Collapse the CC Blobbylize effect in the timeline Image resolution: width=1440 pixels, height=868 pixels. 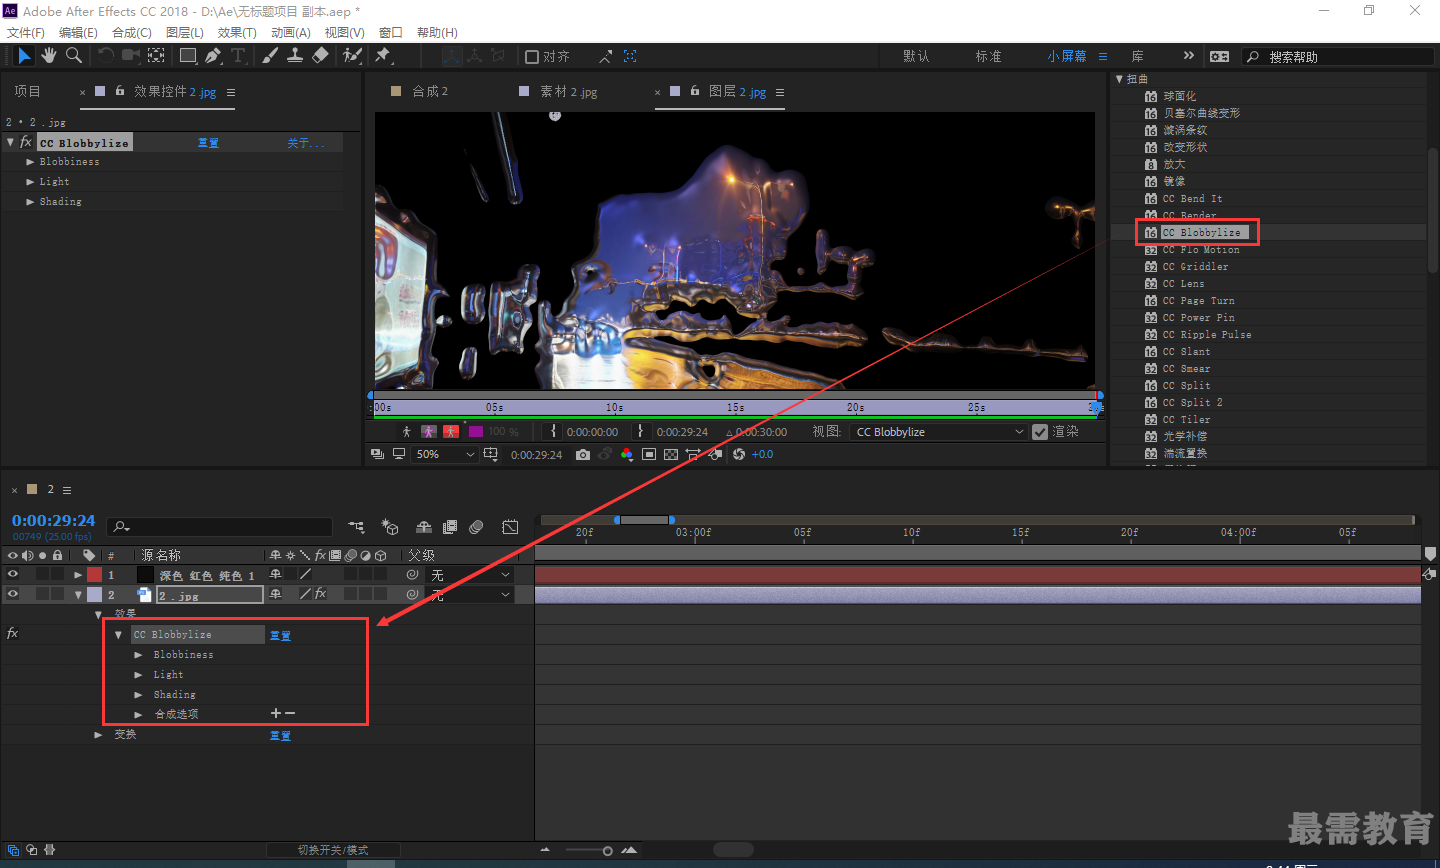[x=118, y=635]
